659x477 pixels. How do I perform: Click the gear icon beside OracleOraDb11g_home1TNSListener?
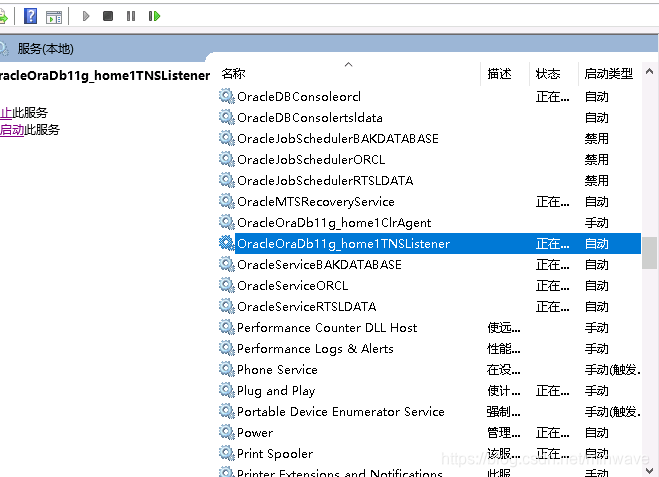point(227,243)
